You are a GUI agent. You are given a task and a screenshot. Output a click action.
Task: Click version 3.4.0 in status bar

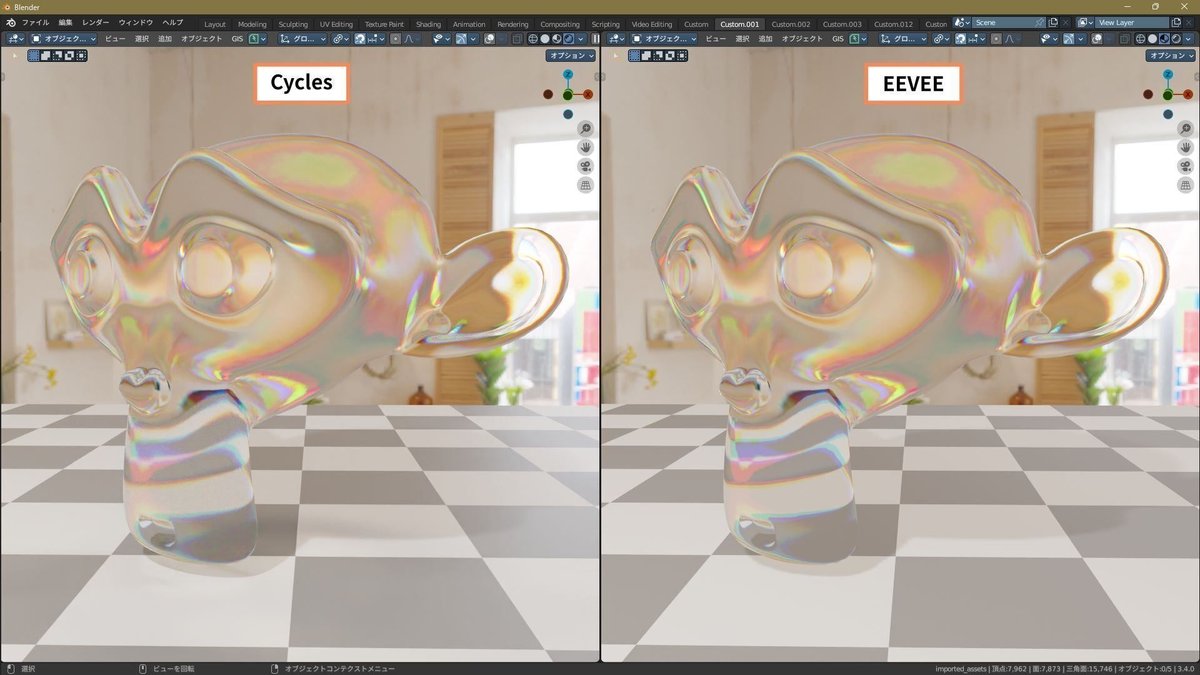tap(1186, 668)
